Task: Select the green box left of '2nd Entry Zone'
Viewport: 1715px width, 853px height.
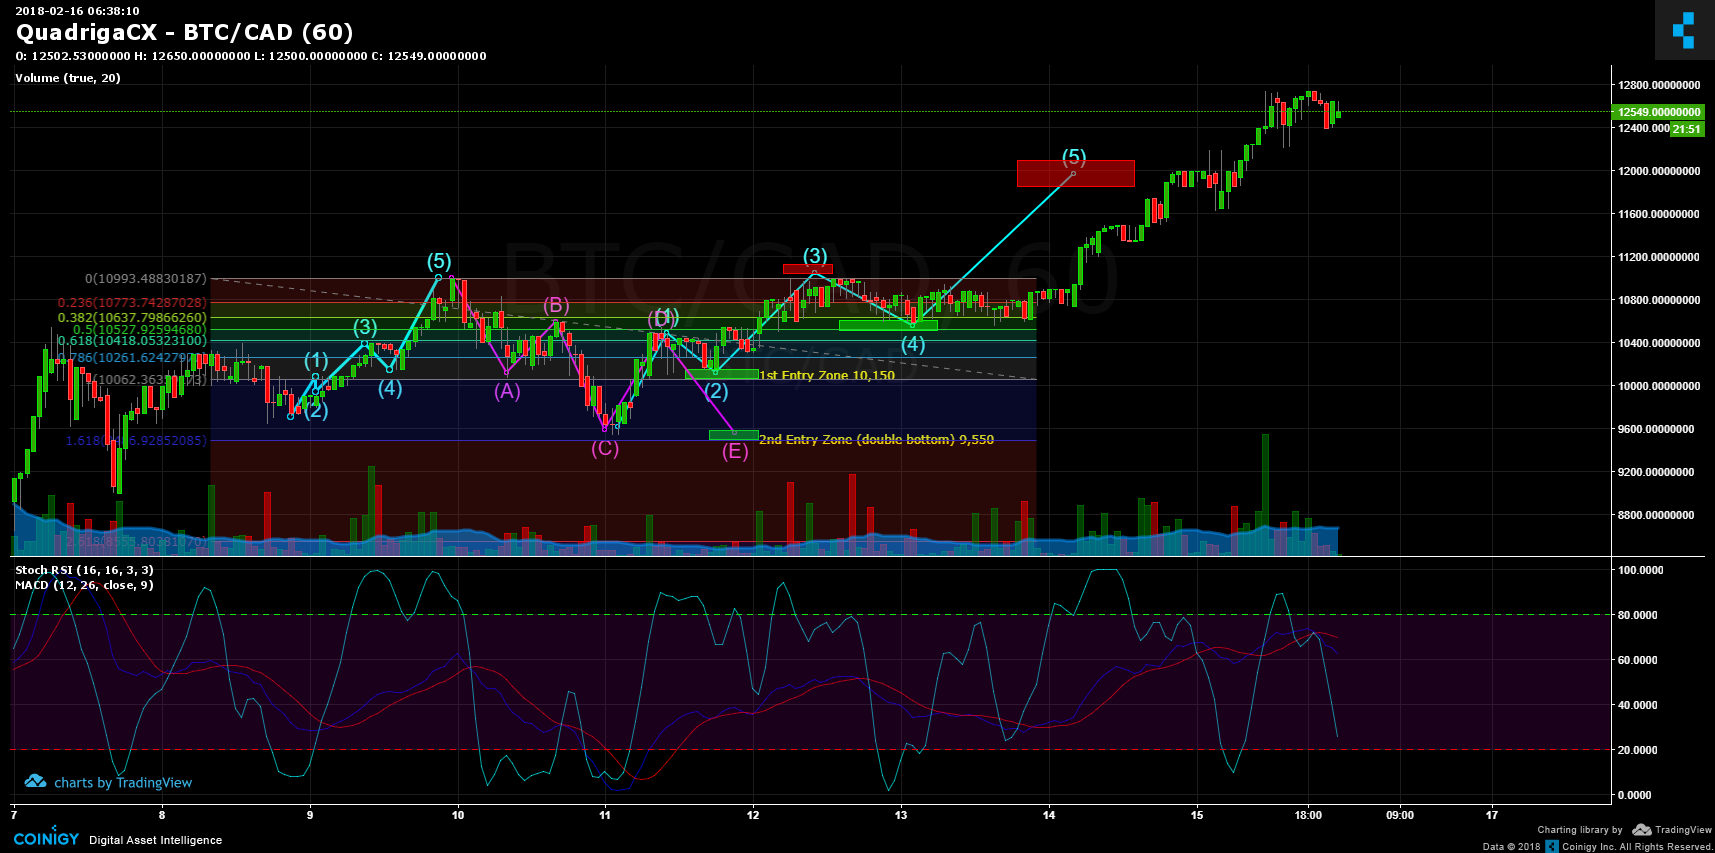Action: [734, 435]
